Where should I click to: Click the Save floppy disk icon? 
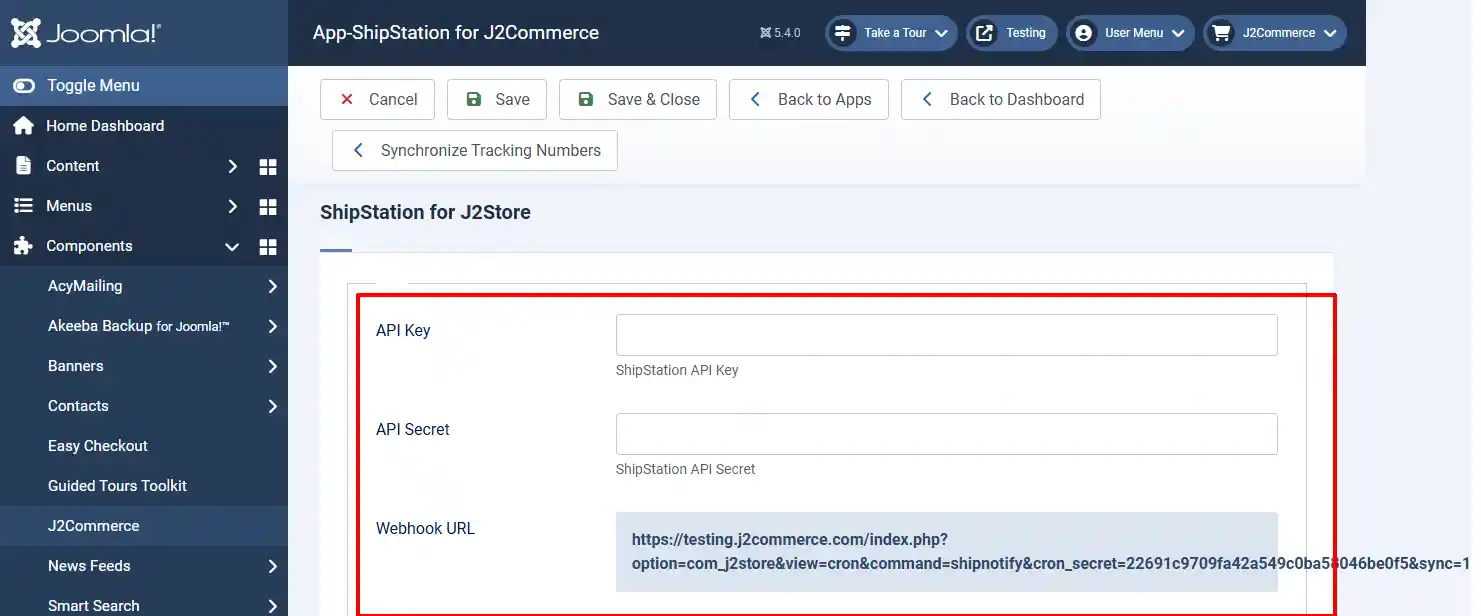474,99
